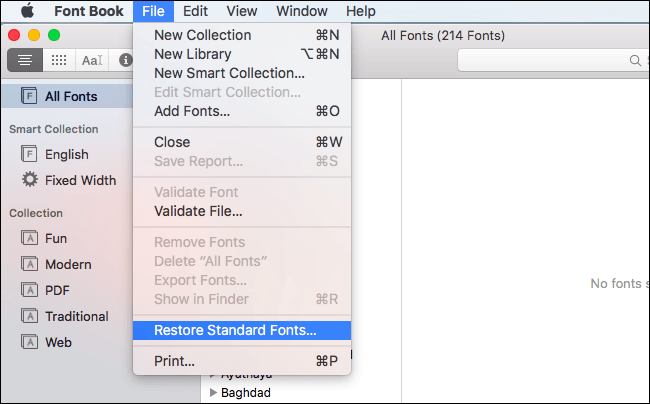Select the Traditional collection
650x404 pixels.
click(76, 316)
